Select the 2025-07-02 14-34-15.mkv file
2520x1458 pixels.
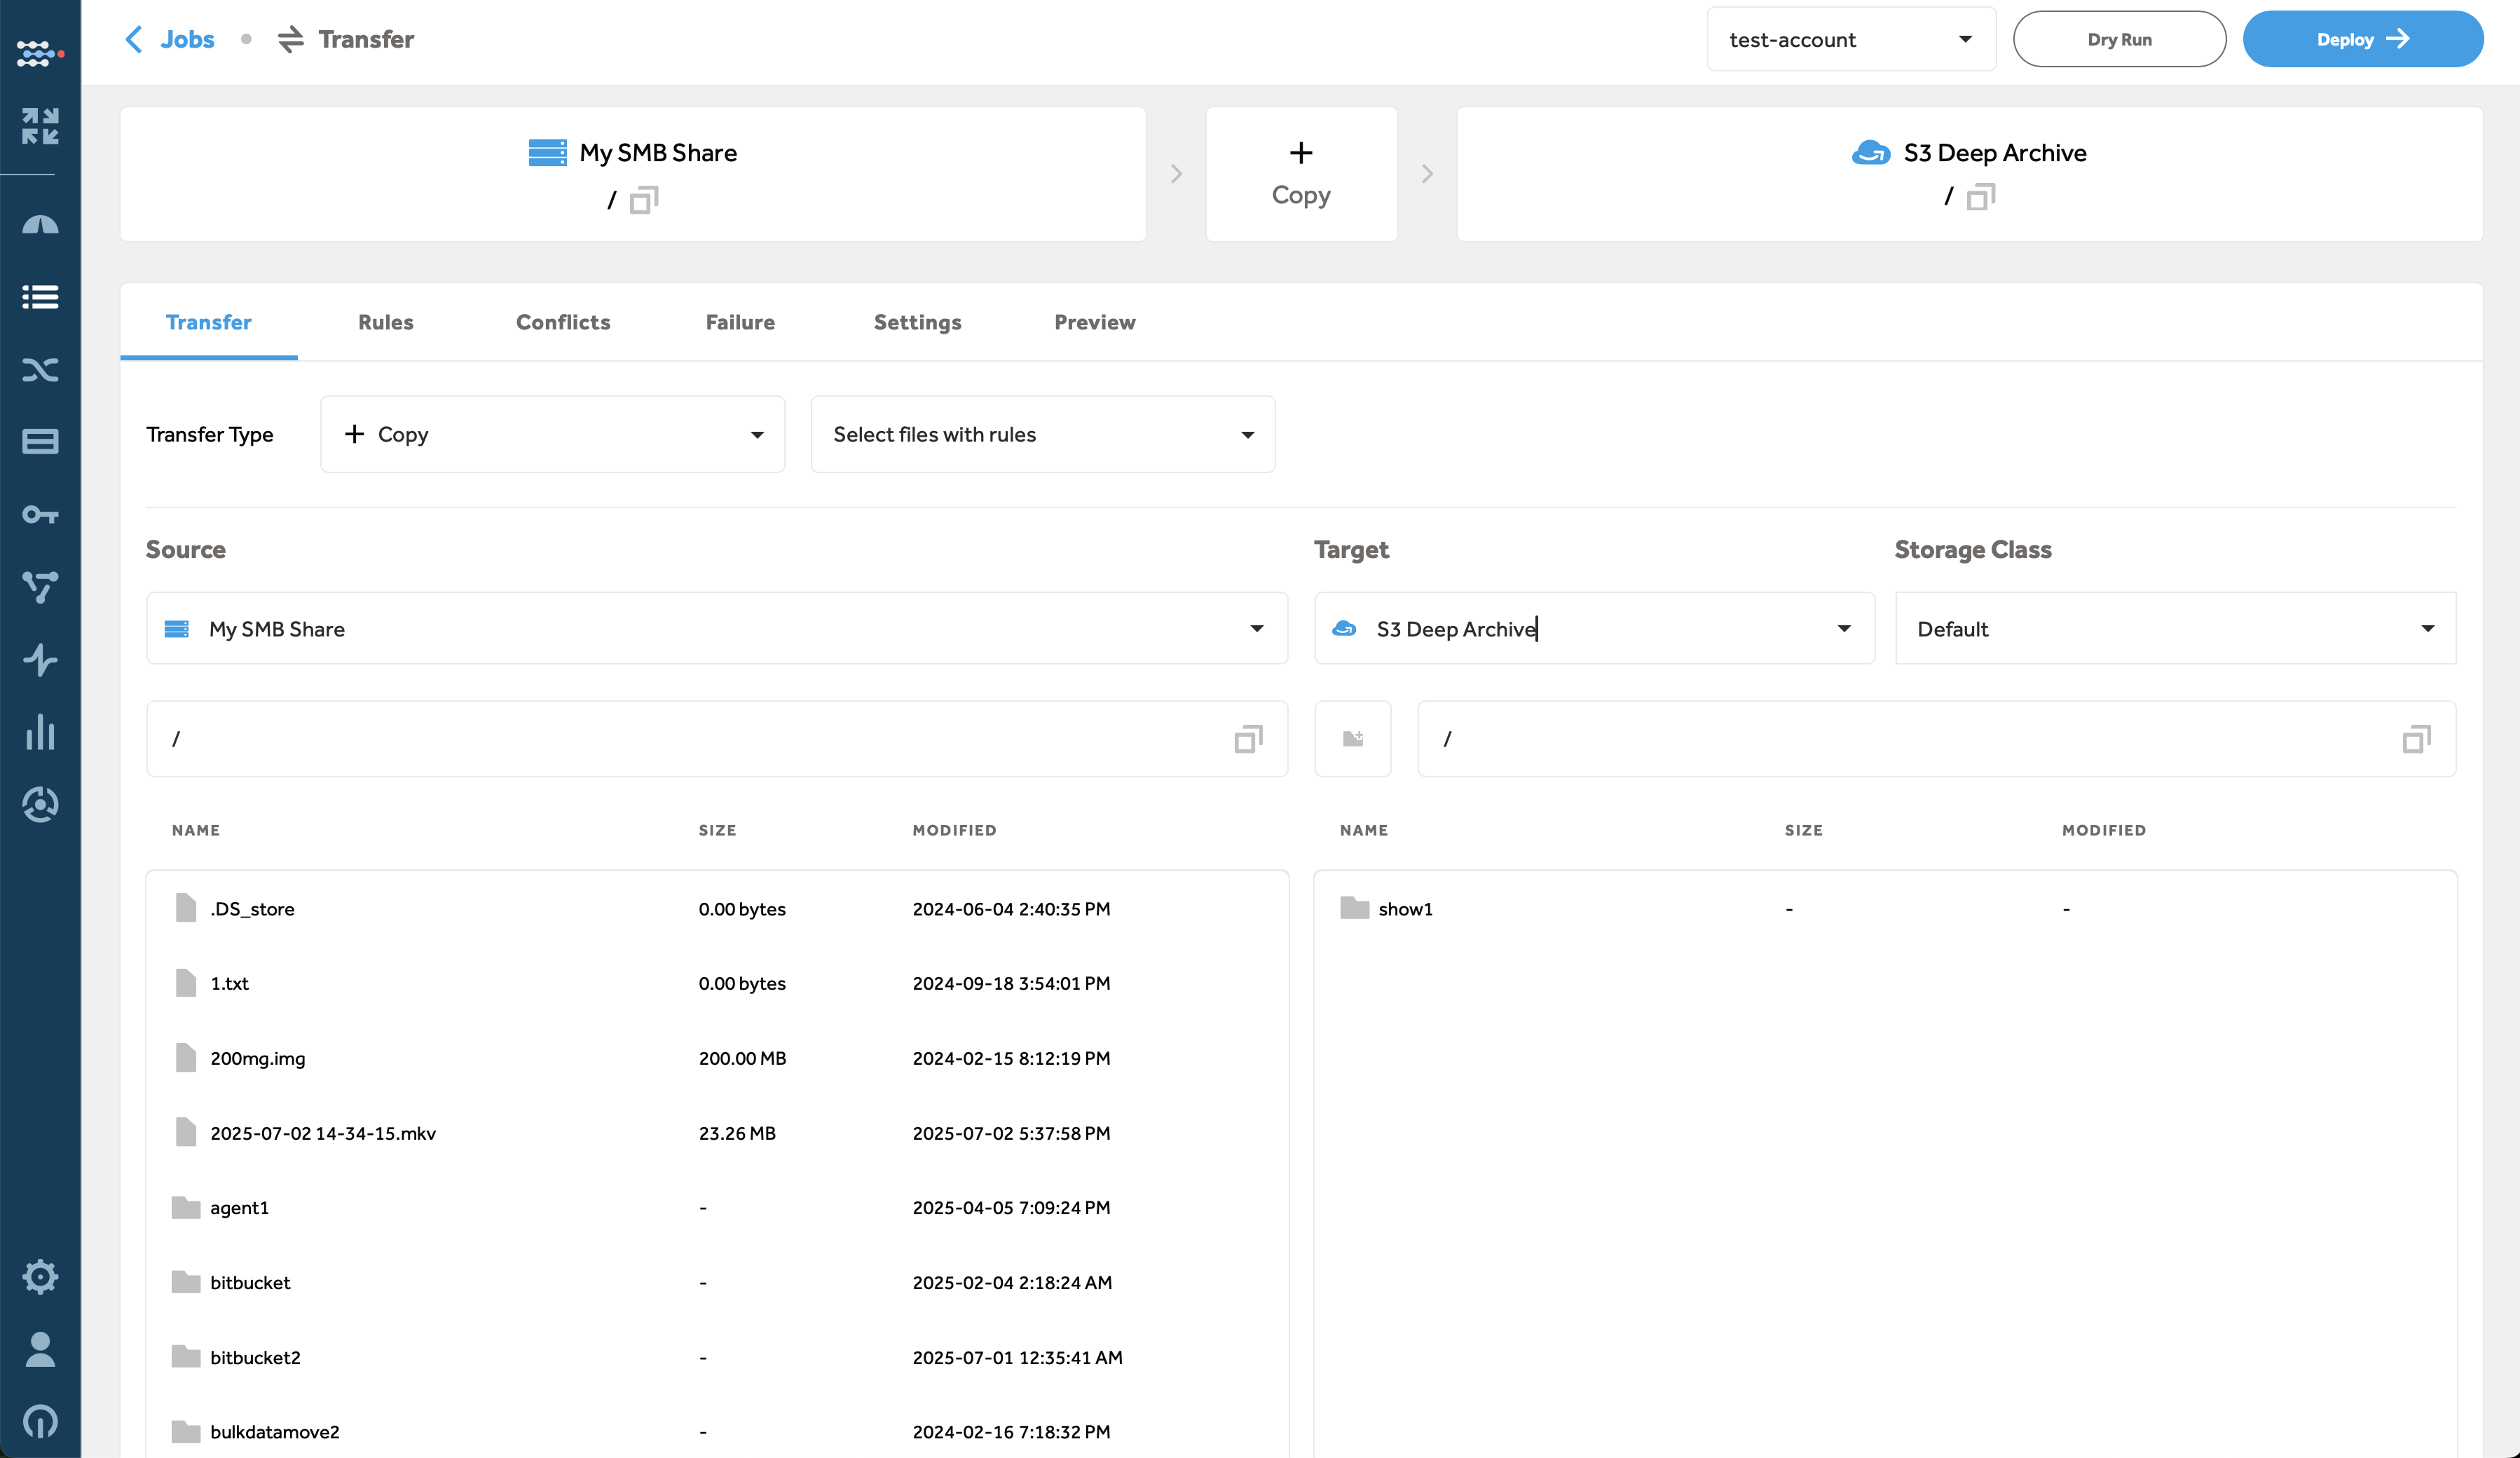(717, 1133)
